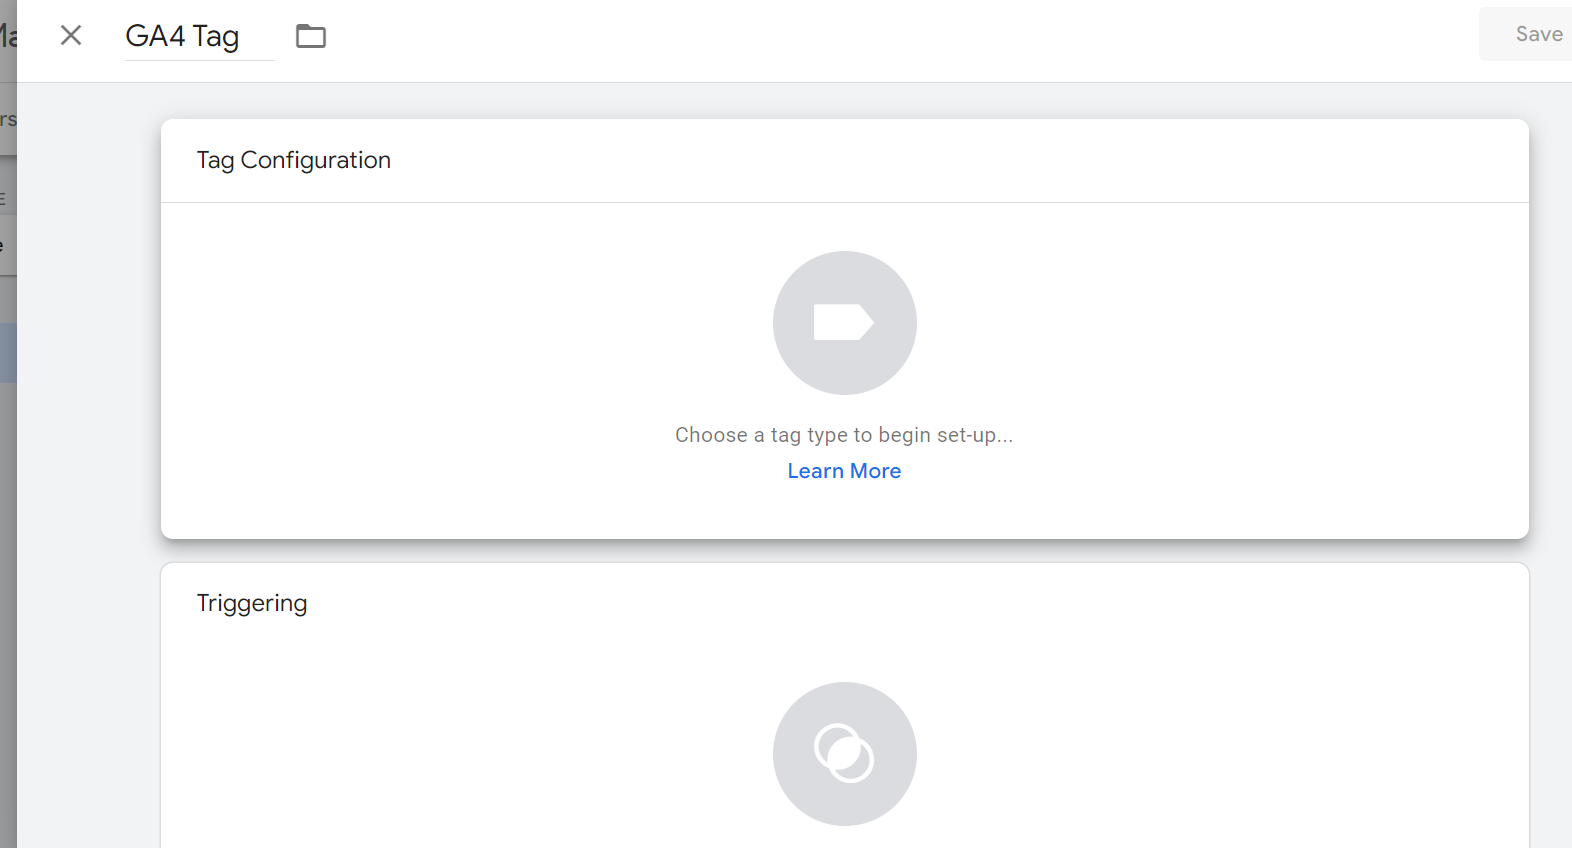The height and width of the screenshot is (848, 1572).
Task: Open the Learn More link
Action: pos(844,471)
